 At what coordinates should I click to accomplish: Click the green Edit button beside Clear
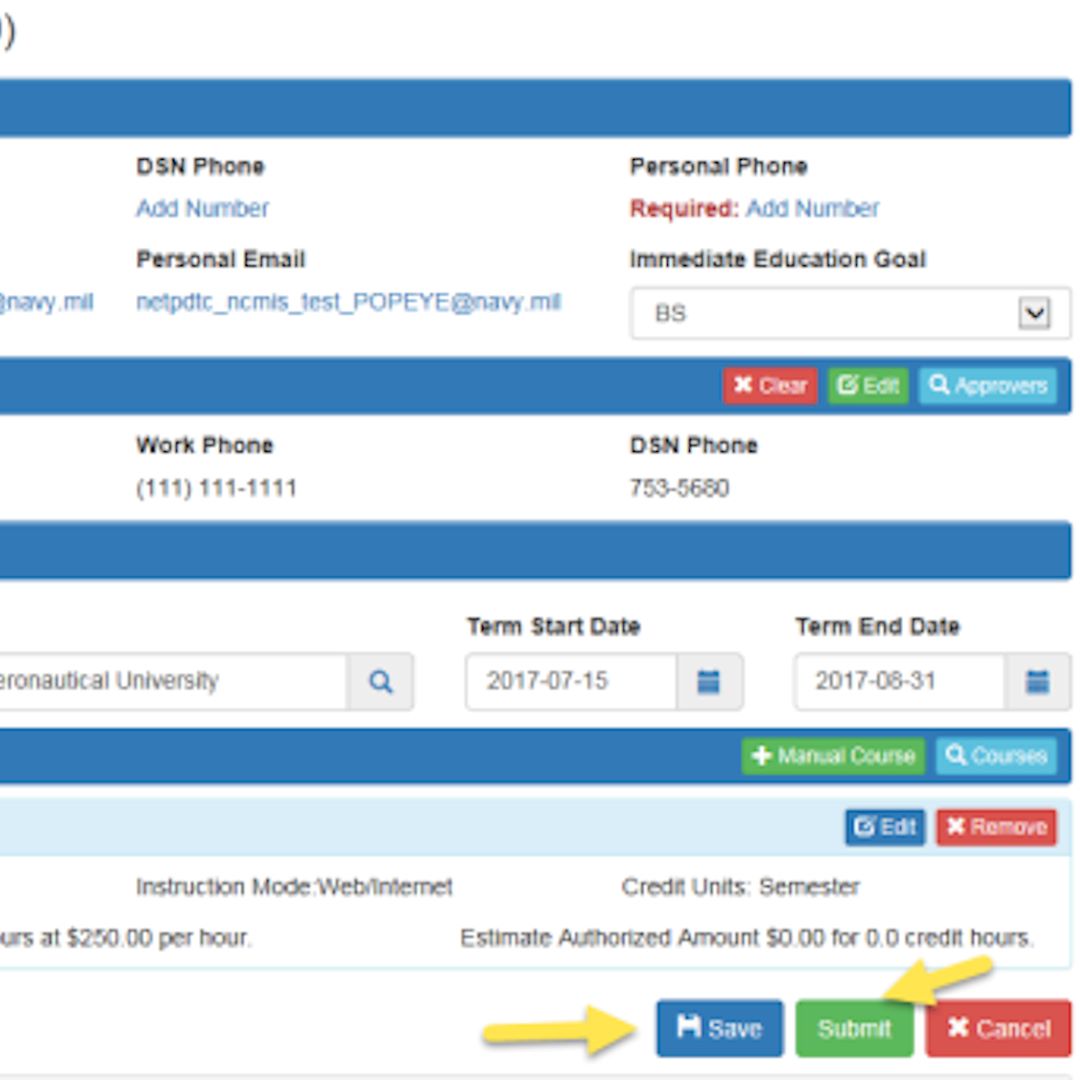pyautogui.click(x=868, y=386)
